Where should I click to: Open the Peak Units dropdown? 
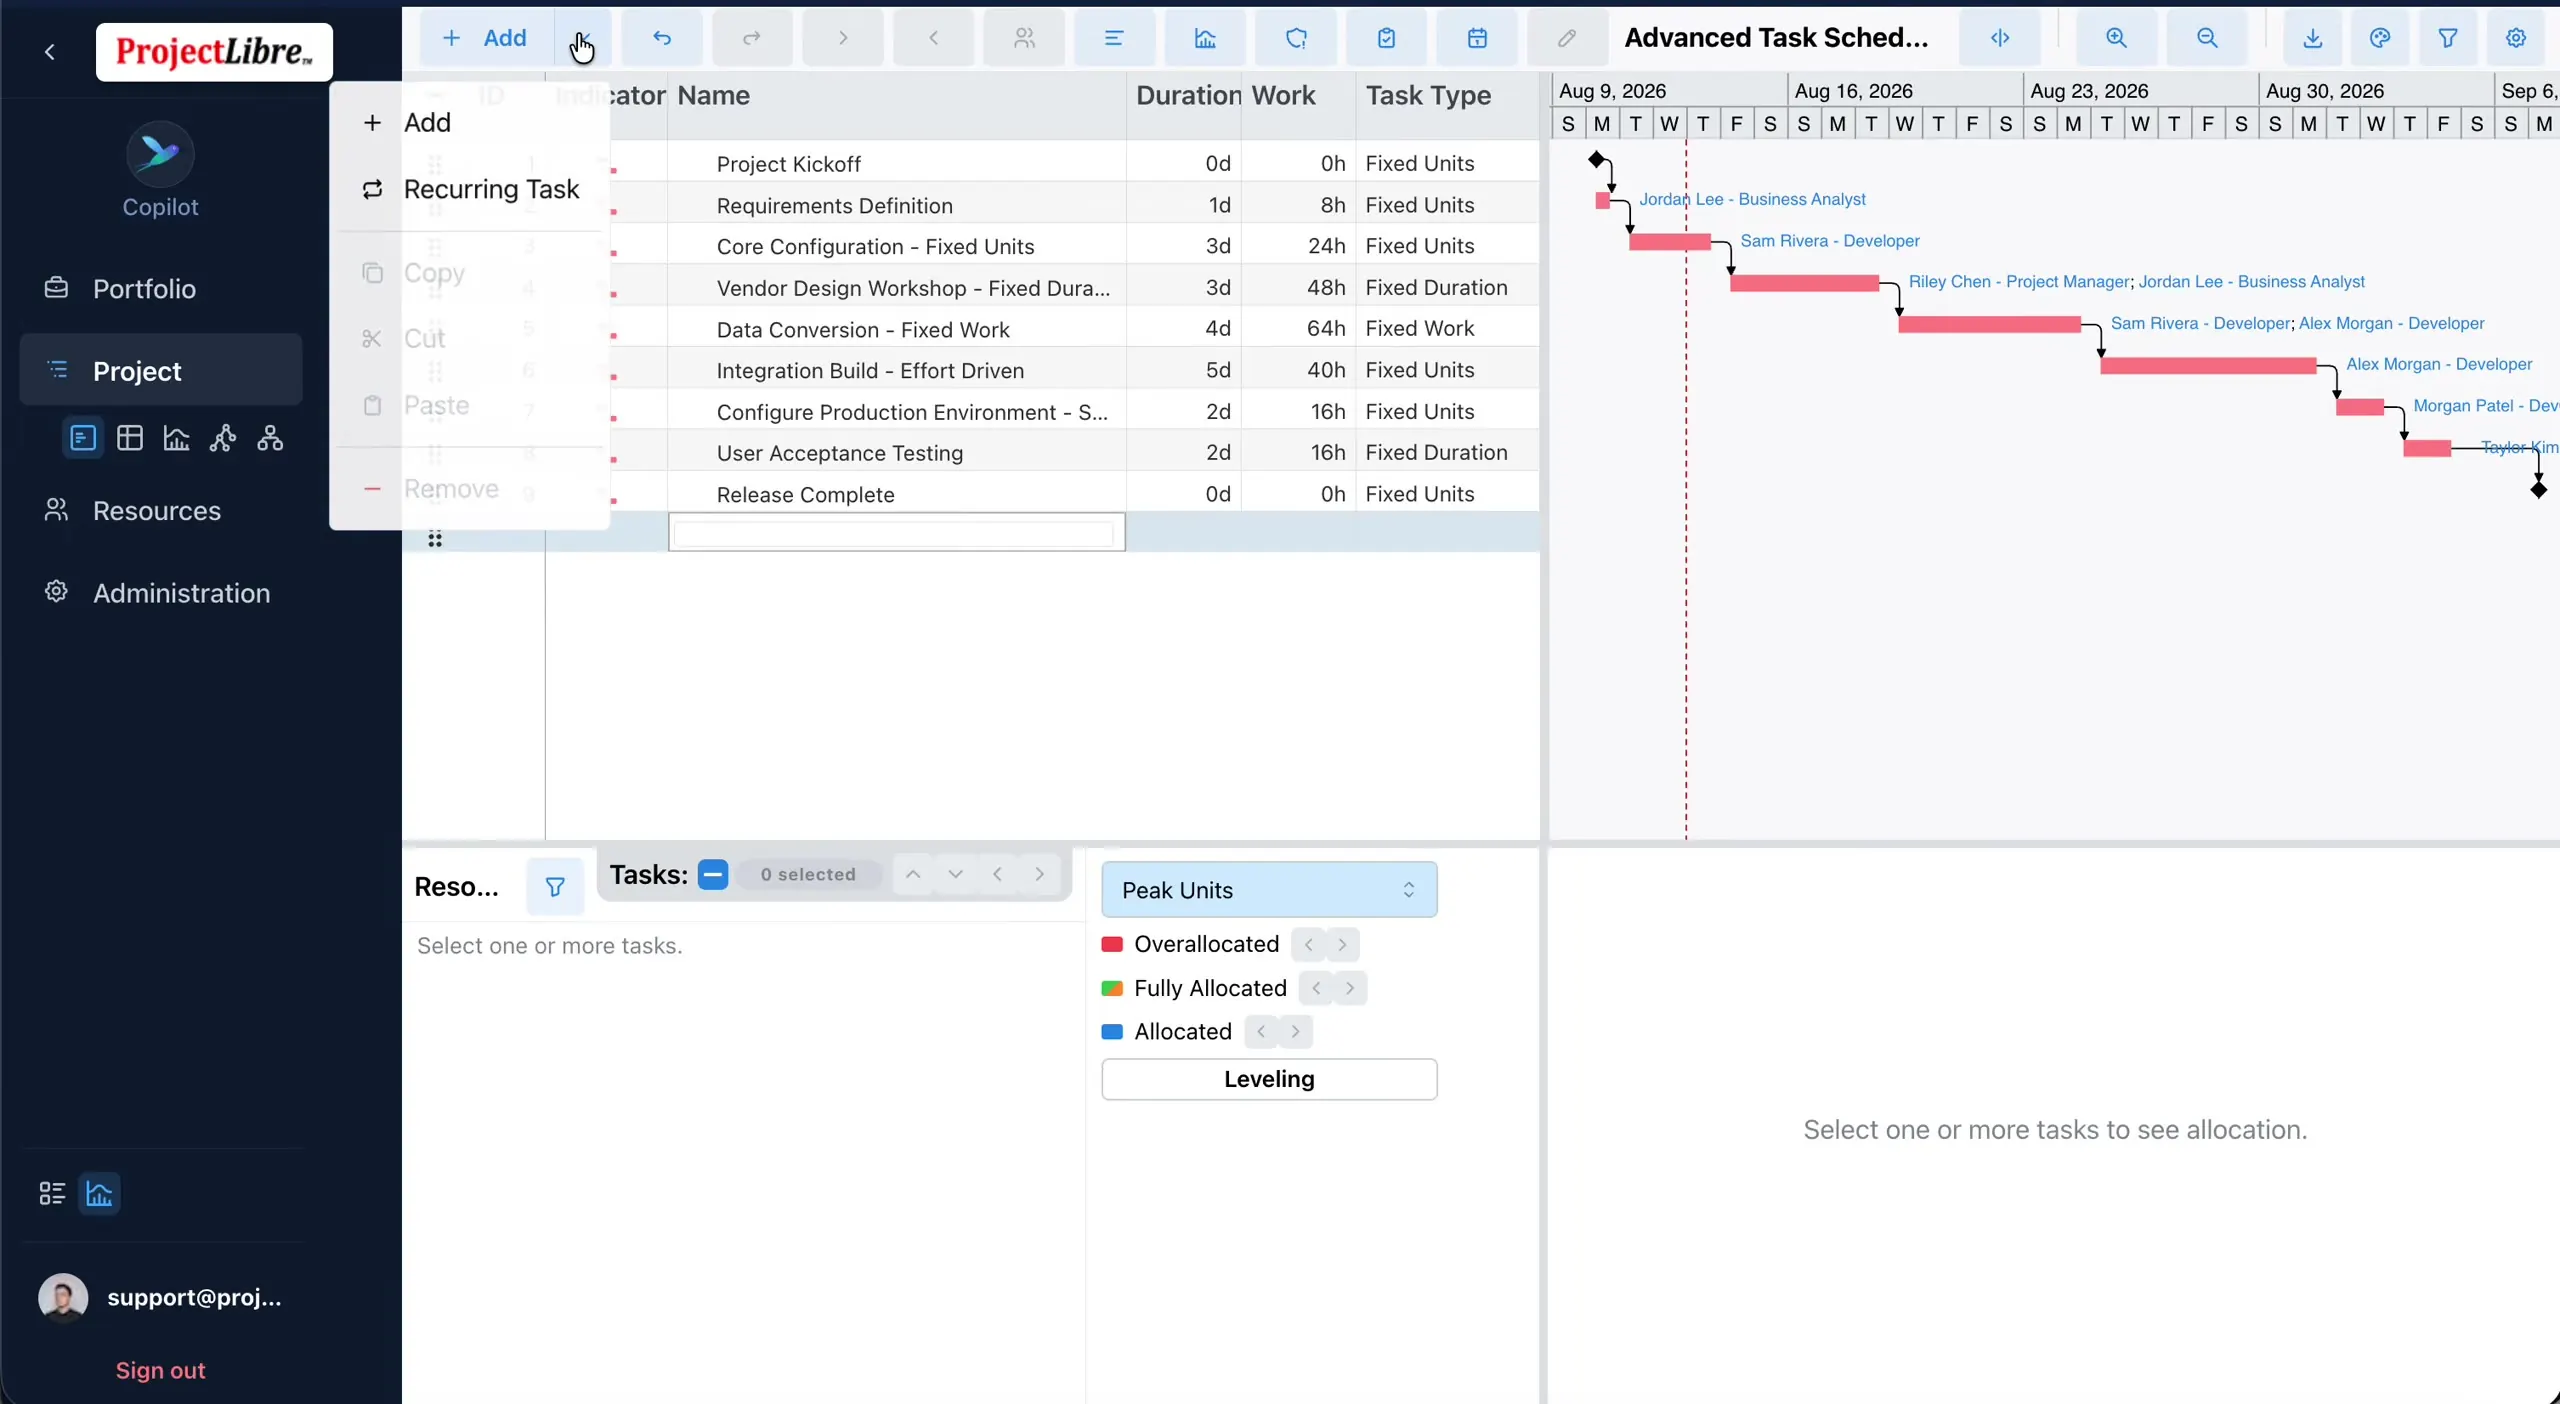point(1269,890)
